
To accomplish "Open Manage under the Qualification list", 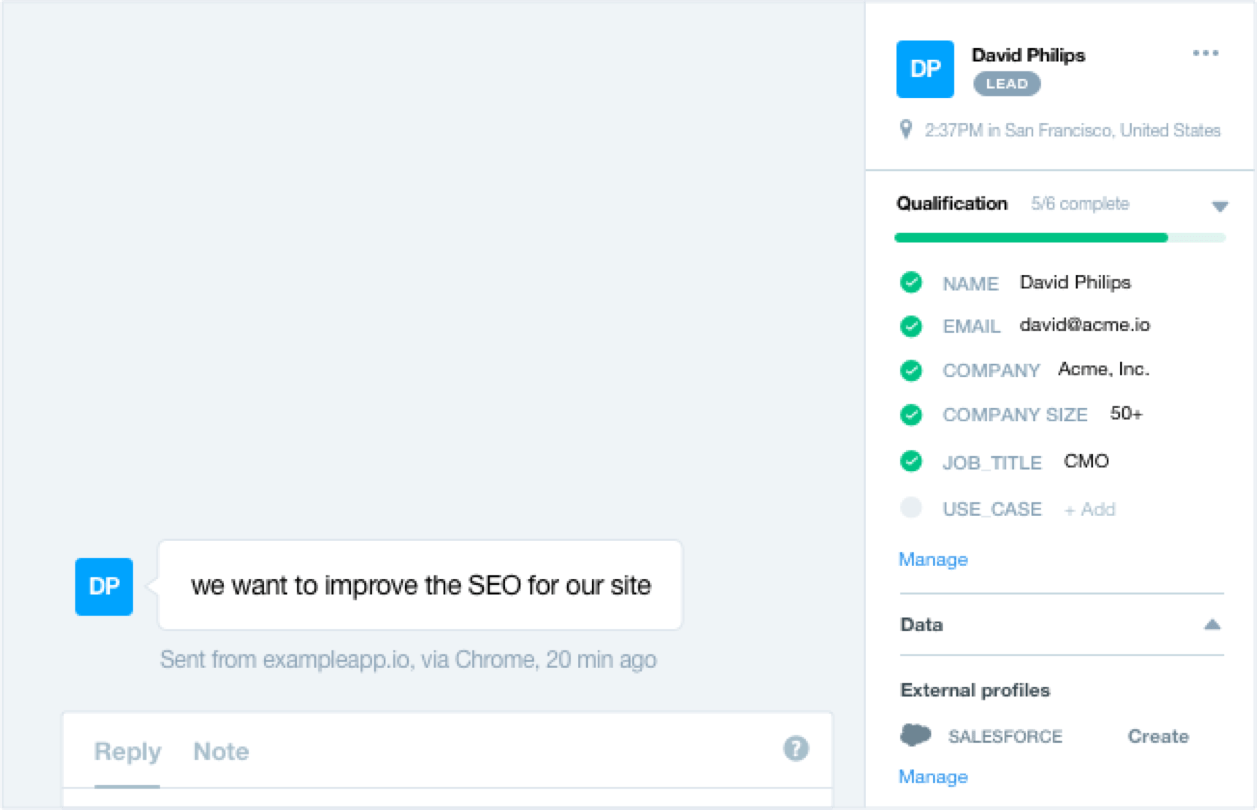I will (x=932, y=559).
